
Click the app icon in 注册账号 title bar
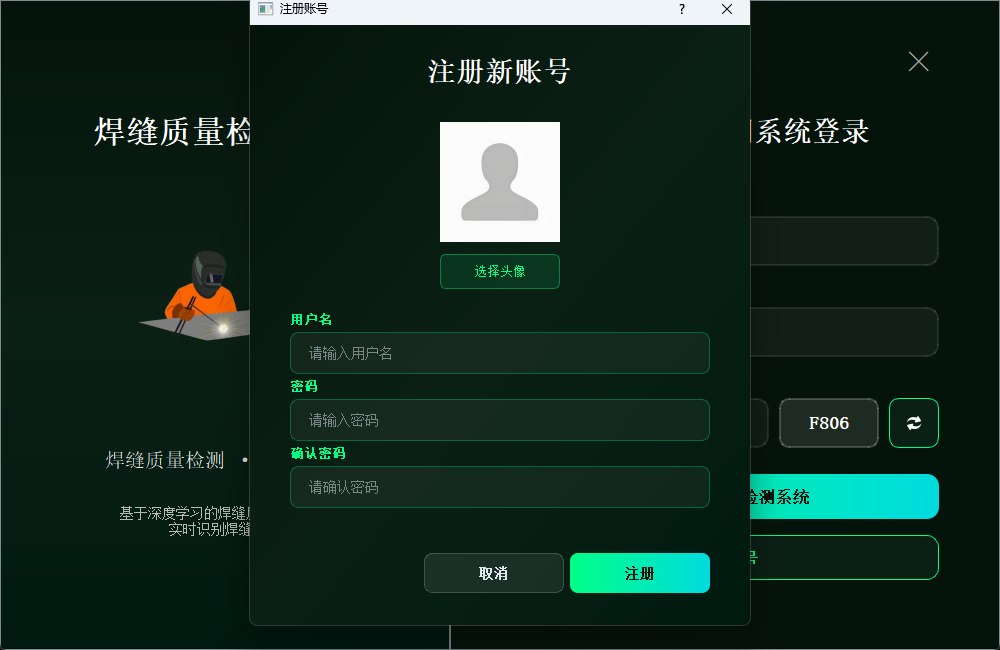coord(265,9)
